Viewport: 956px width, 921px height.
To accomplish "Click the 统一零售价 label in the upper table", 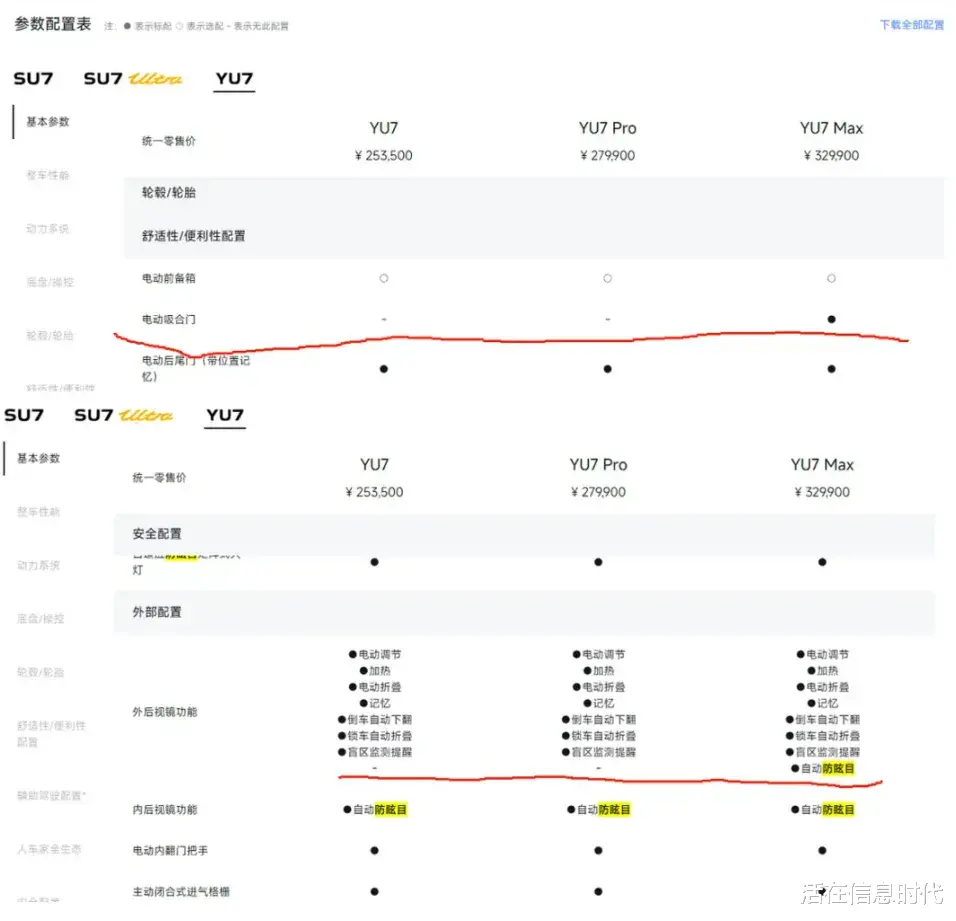I will pos(169,141).
